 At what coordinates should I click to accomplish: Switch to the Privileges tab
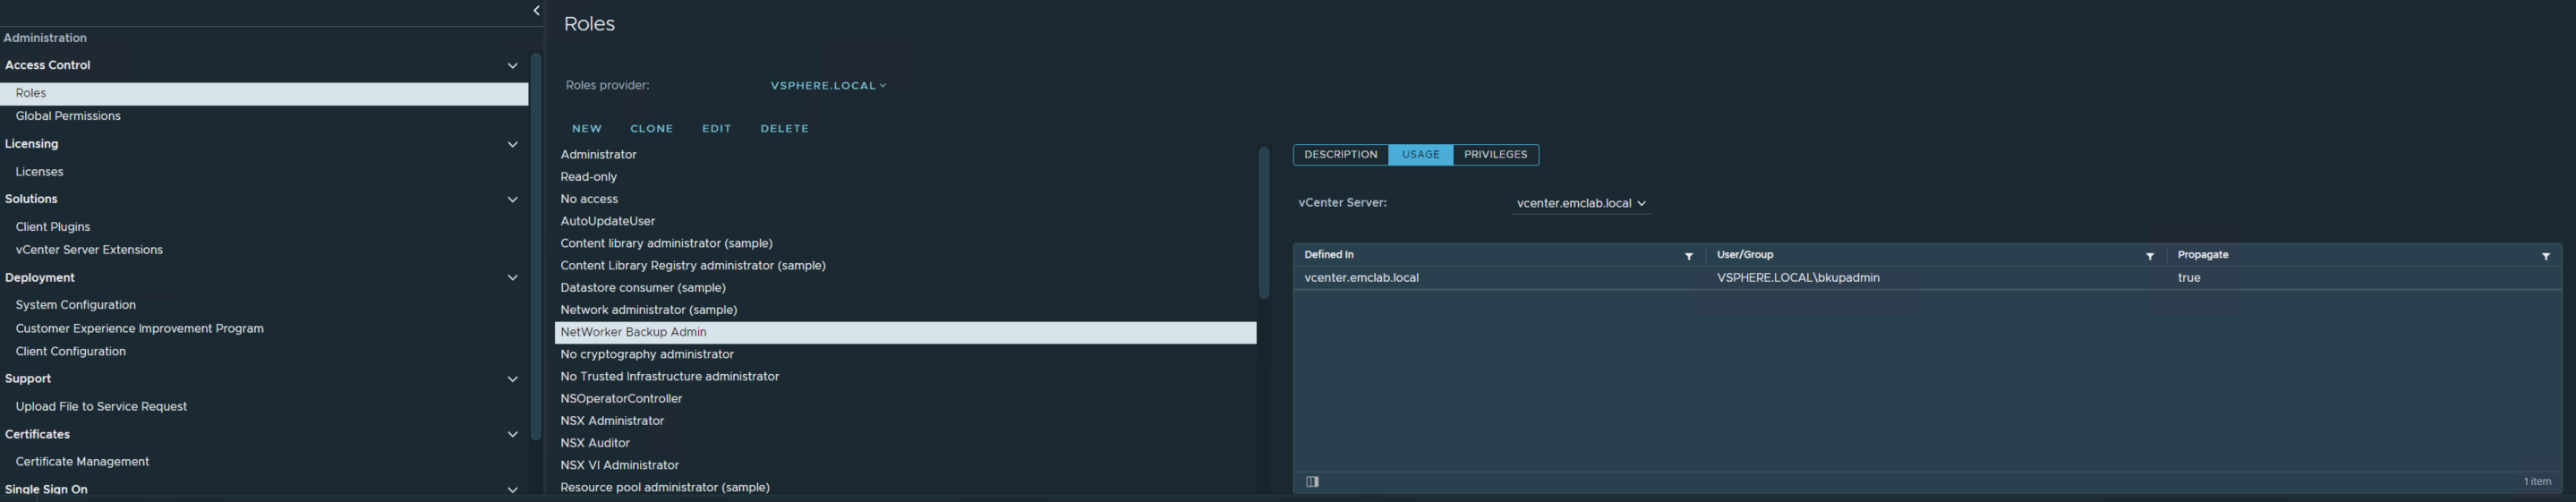point(1495,155)
